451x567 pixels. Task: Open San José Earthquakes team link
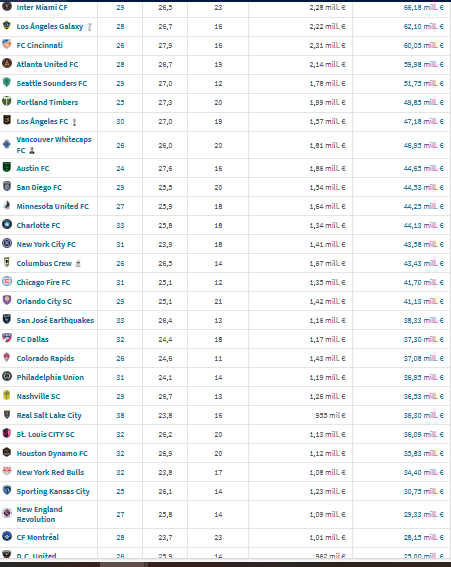point(55,320)
